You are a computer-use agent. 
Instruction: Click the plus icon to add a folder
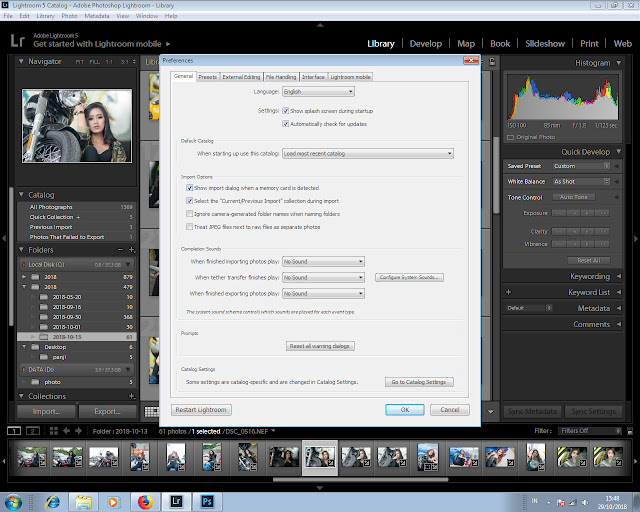point(131,249)
